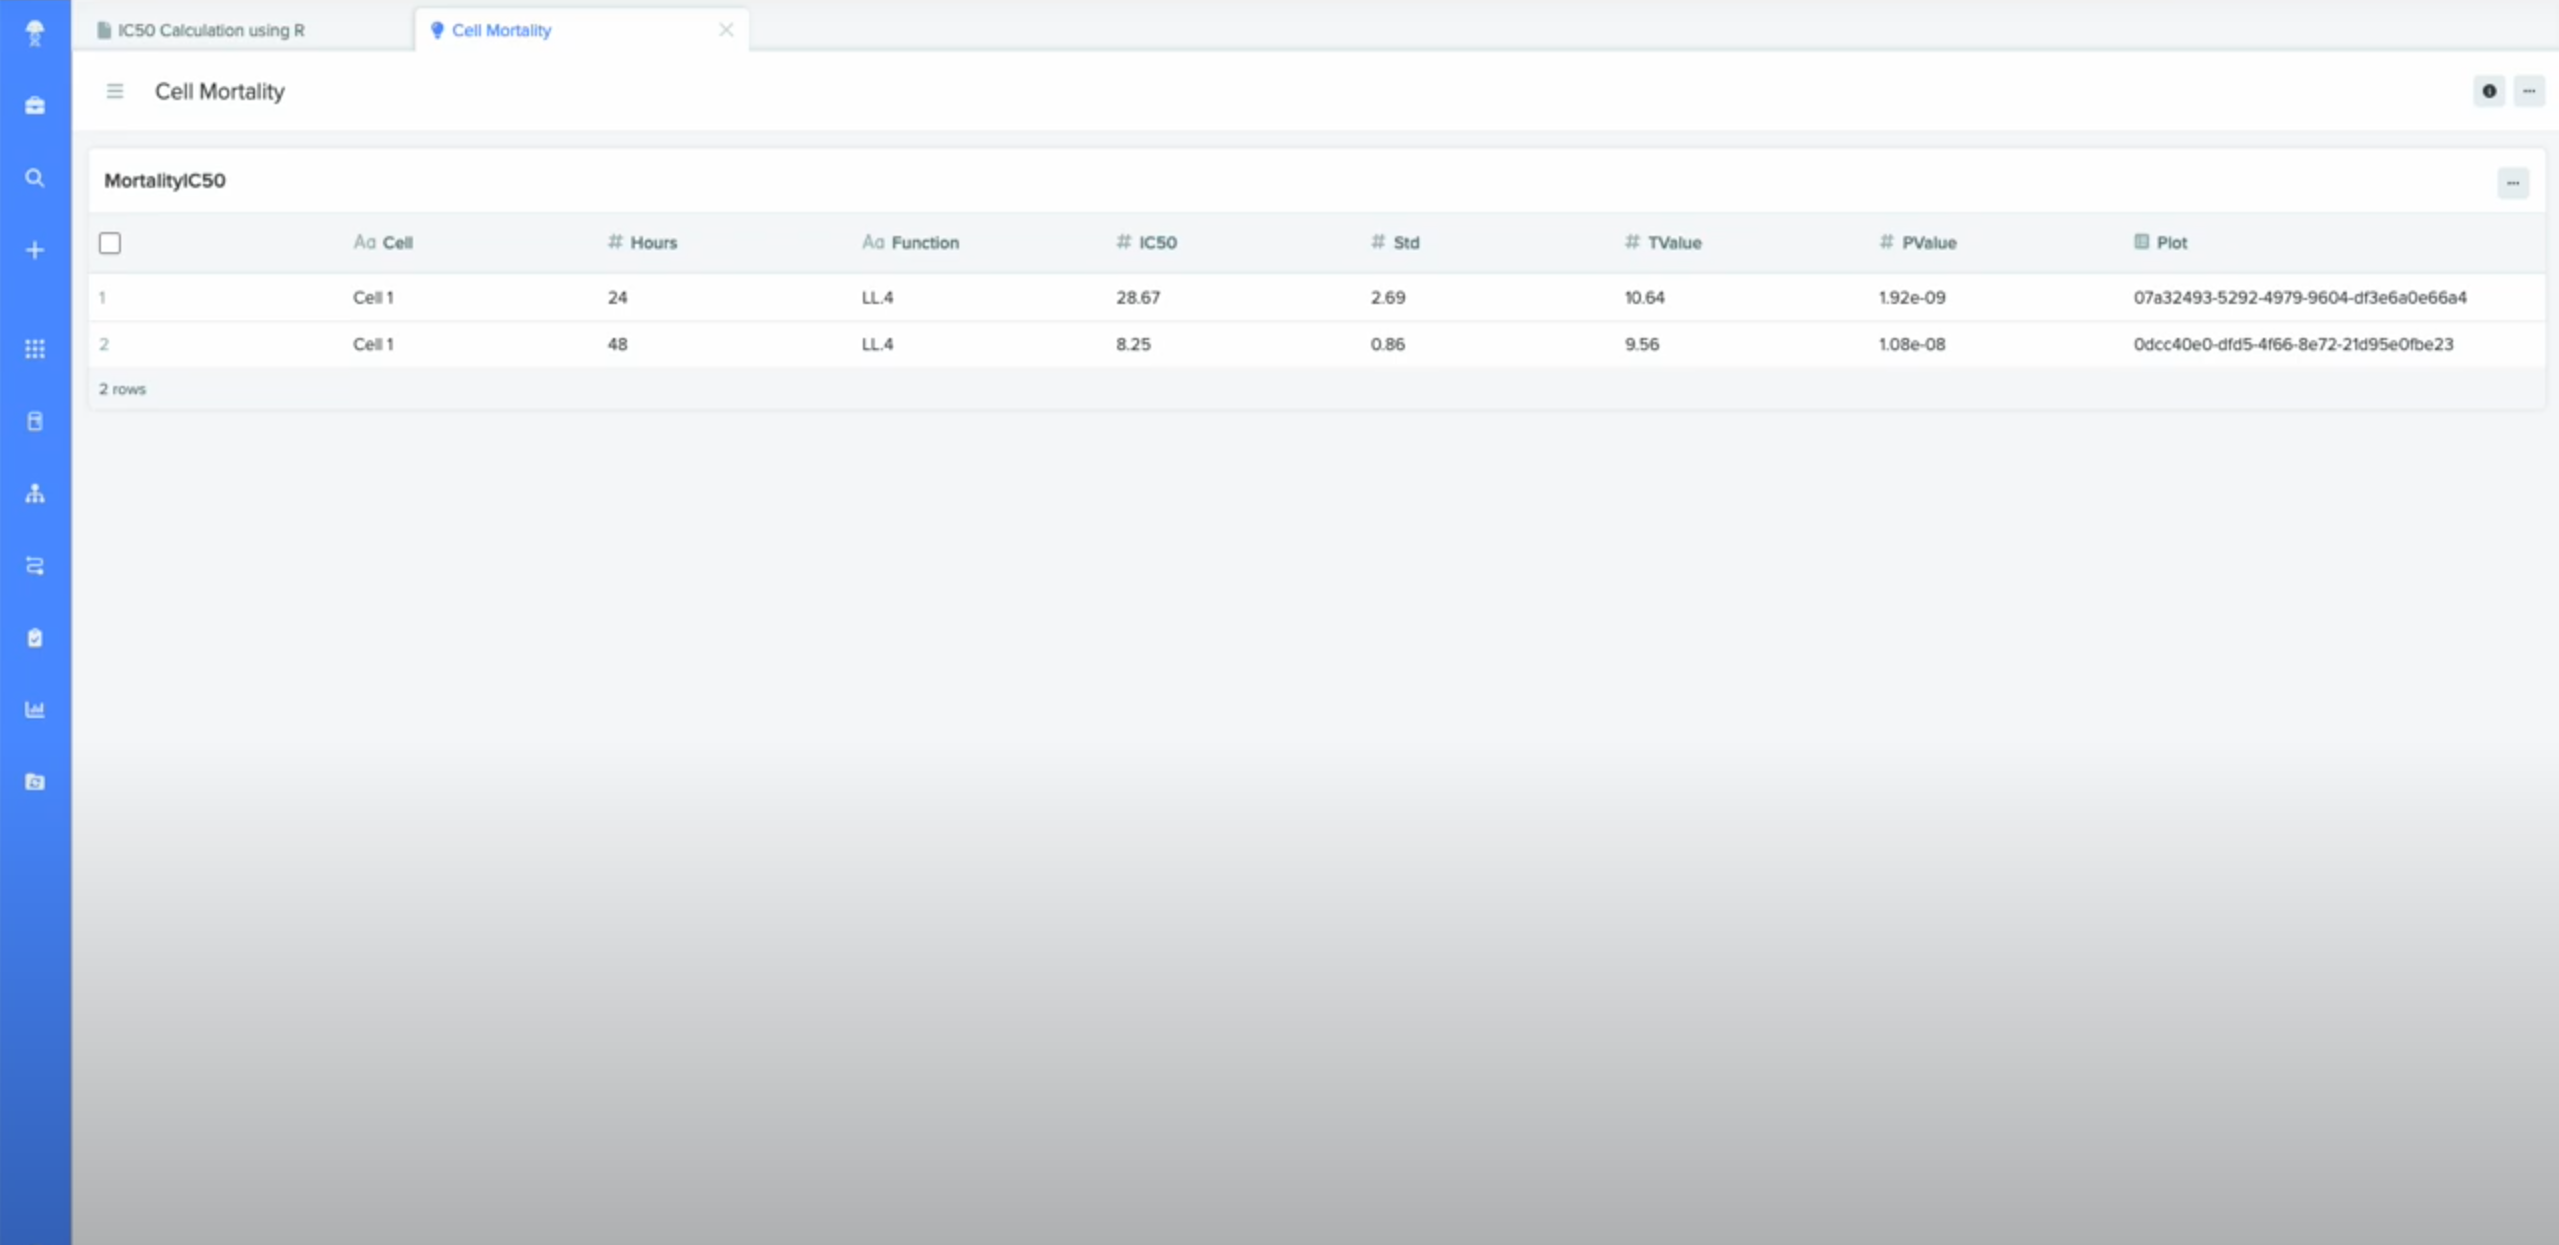Select row number 2 in table

(x=104, y=344)
